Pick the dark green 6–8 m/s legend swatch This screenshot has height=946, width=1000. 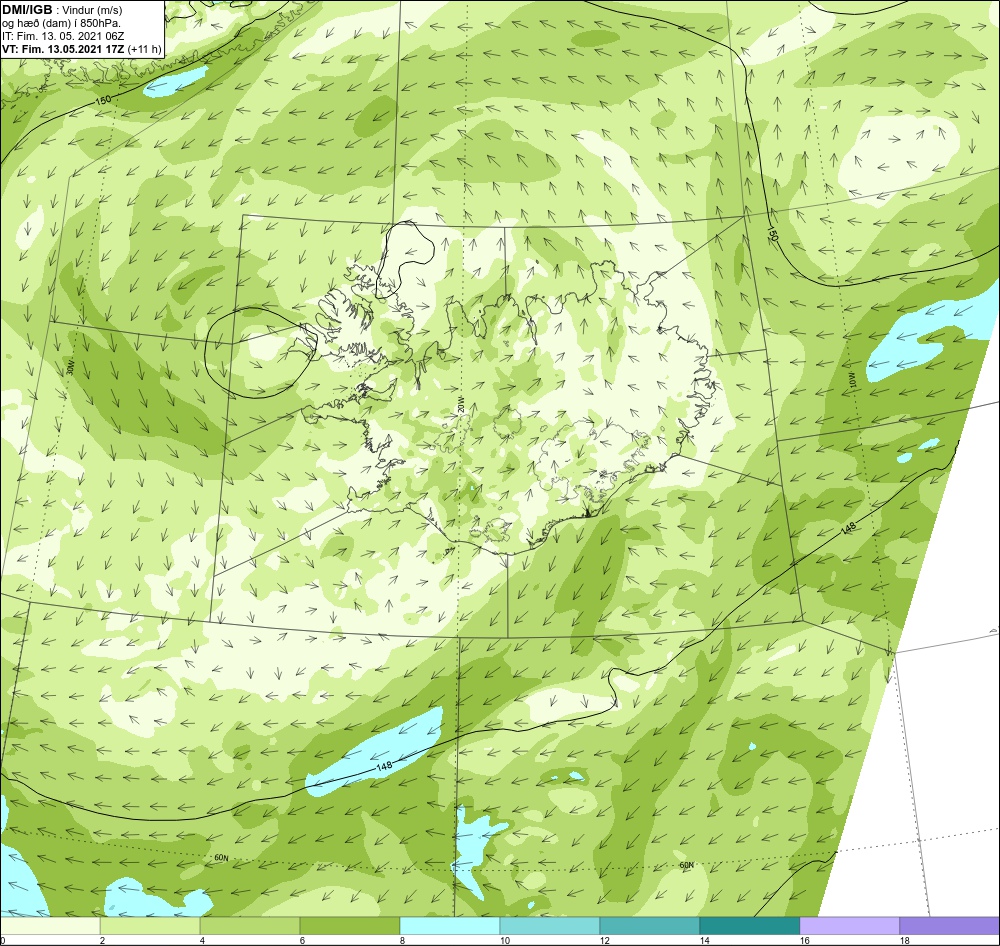(x=349, y=926)
